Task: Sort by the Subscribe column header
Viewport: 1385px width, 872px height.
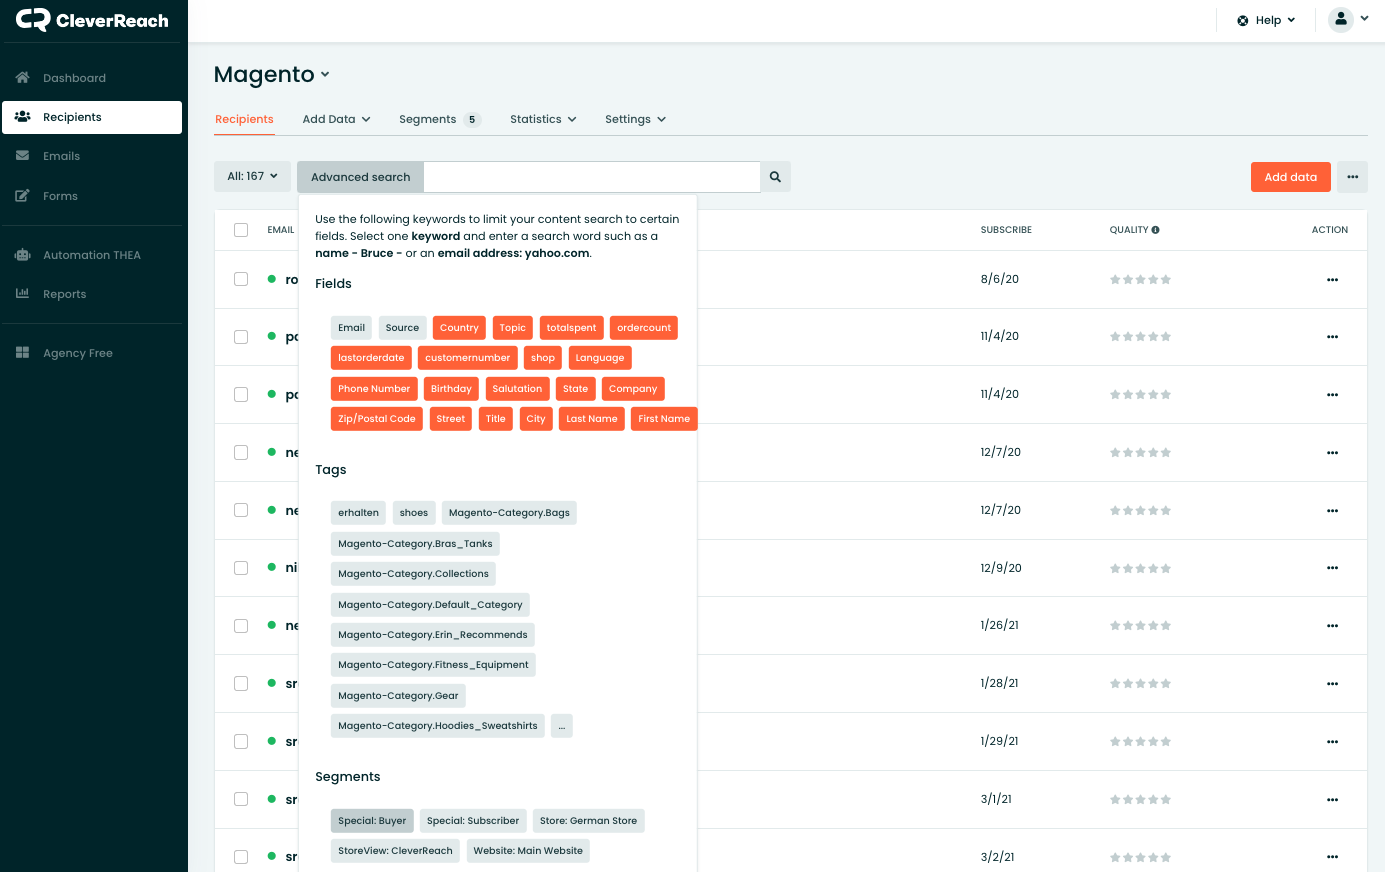Action: coord(1006,230)
